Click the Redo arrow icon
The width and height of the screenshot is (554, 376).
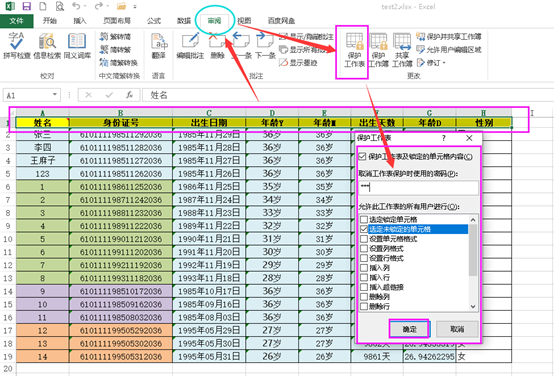(99, 6)
